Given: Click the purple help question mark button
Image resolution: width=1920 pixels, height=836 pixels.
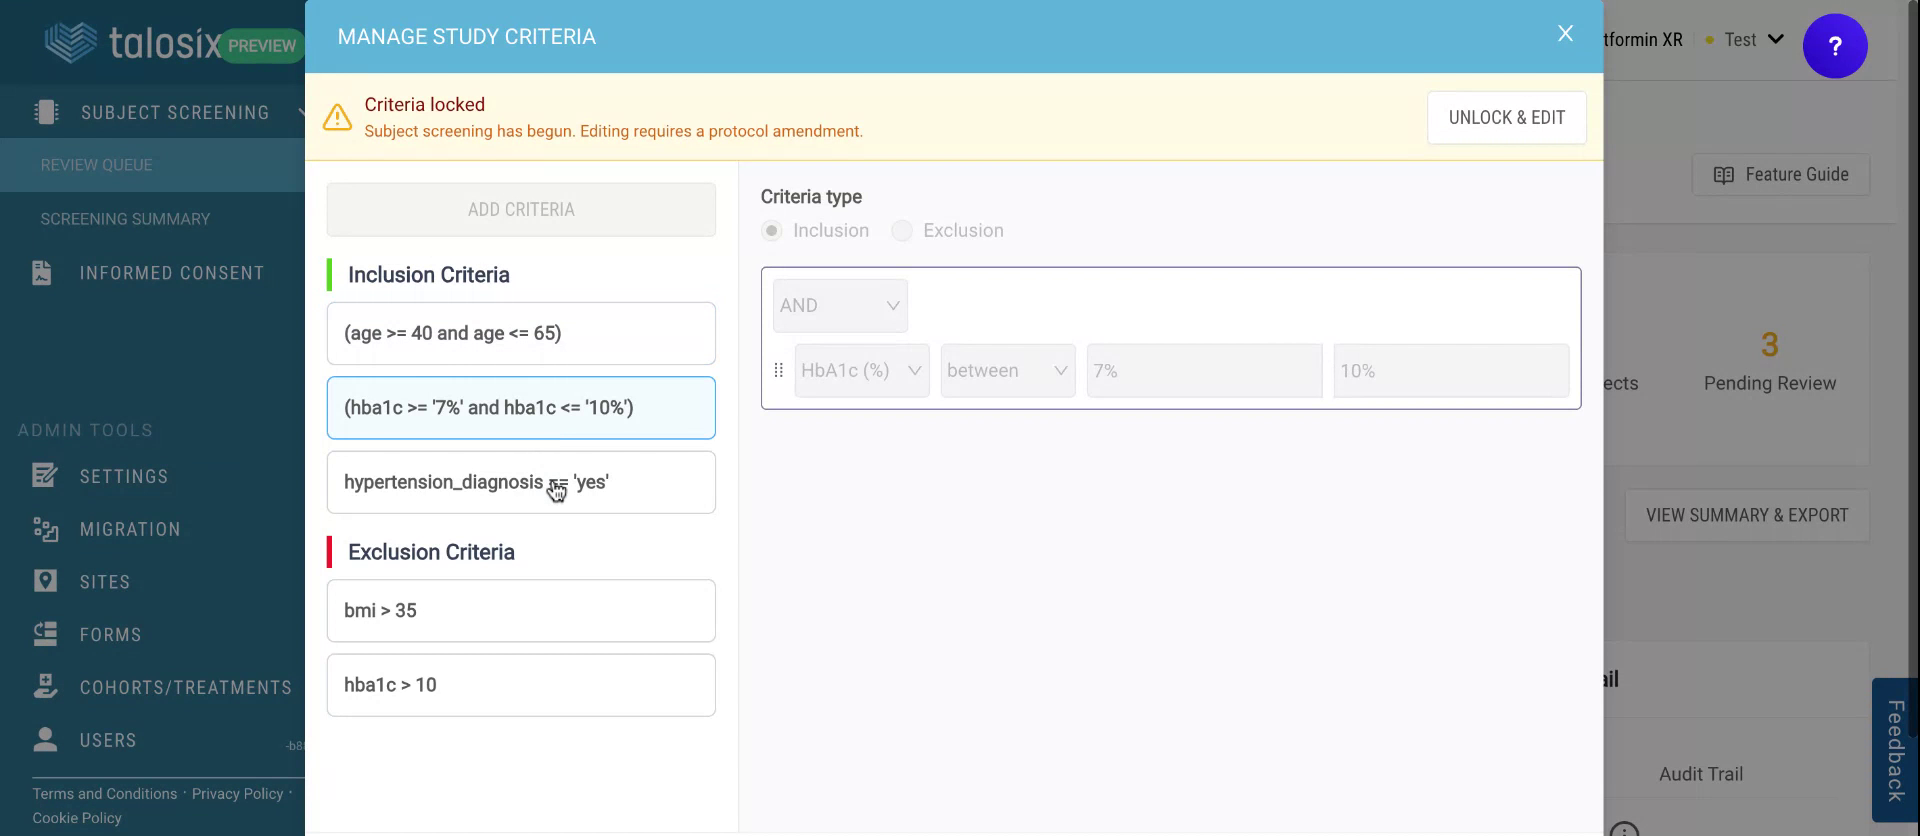Looking at the screenshot, I should pyautogui.click(x=1834, y=46).
